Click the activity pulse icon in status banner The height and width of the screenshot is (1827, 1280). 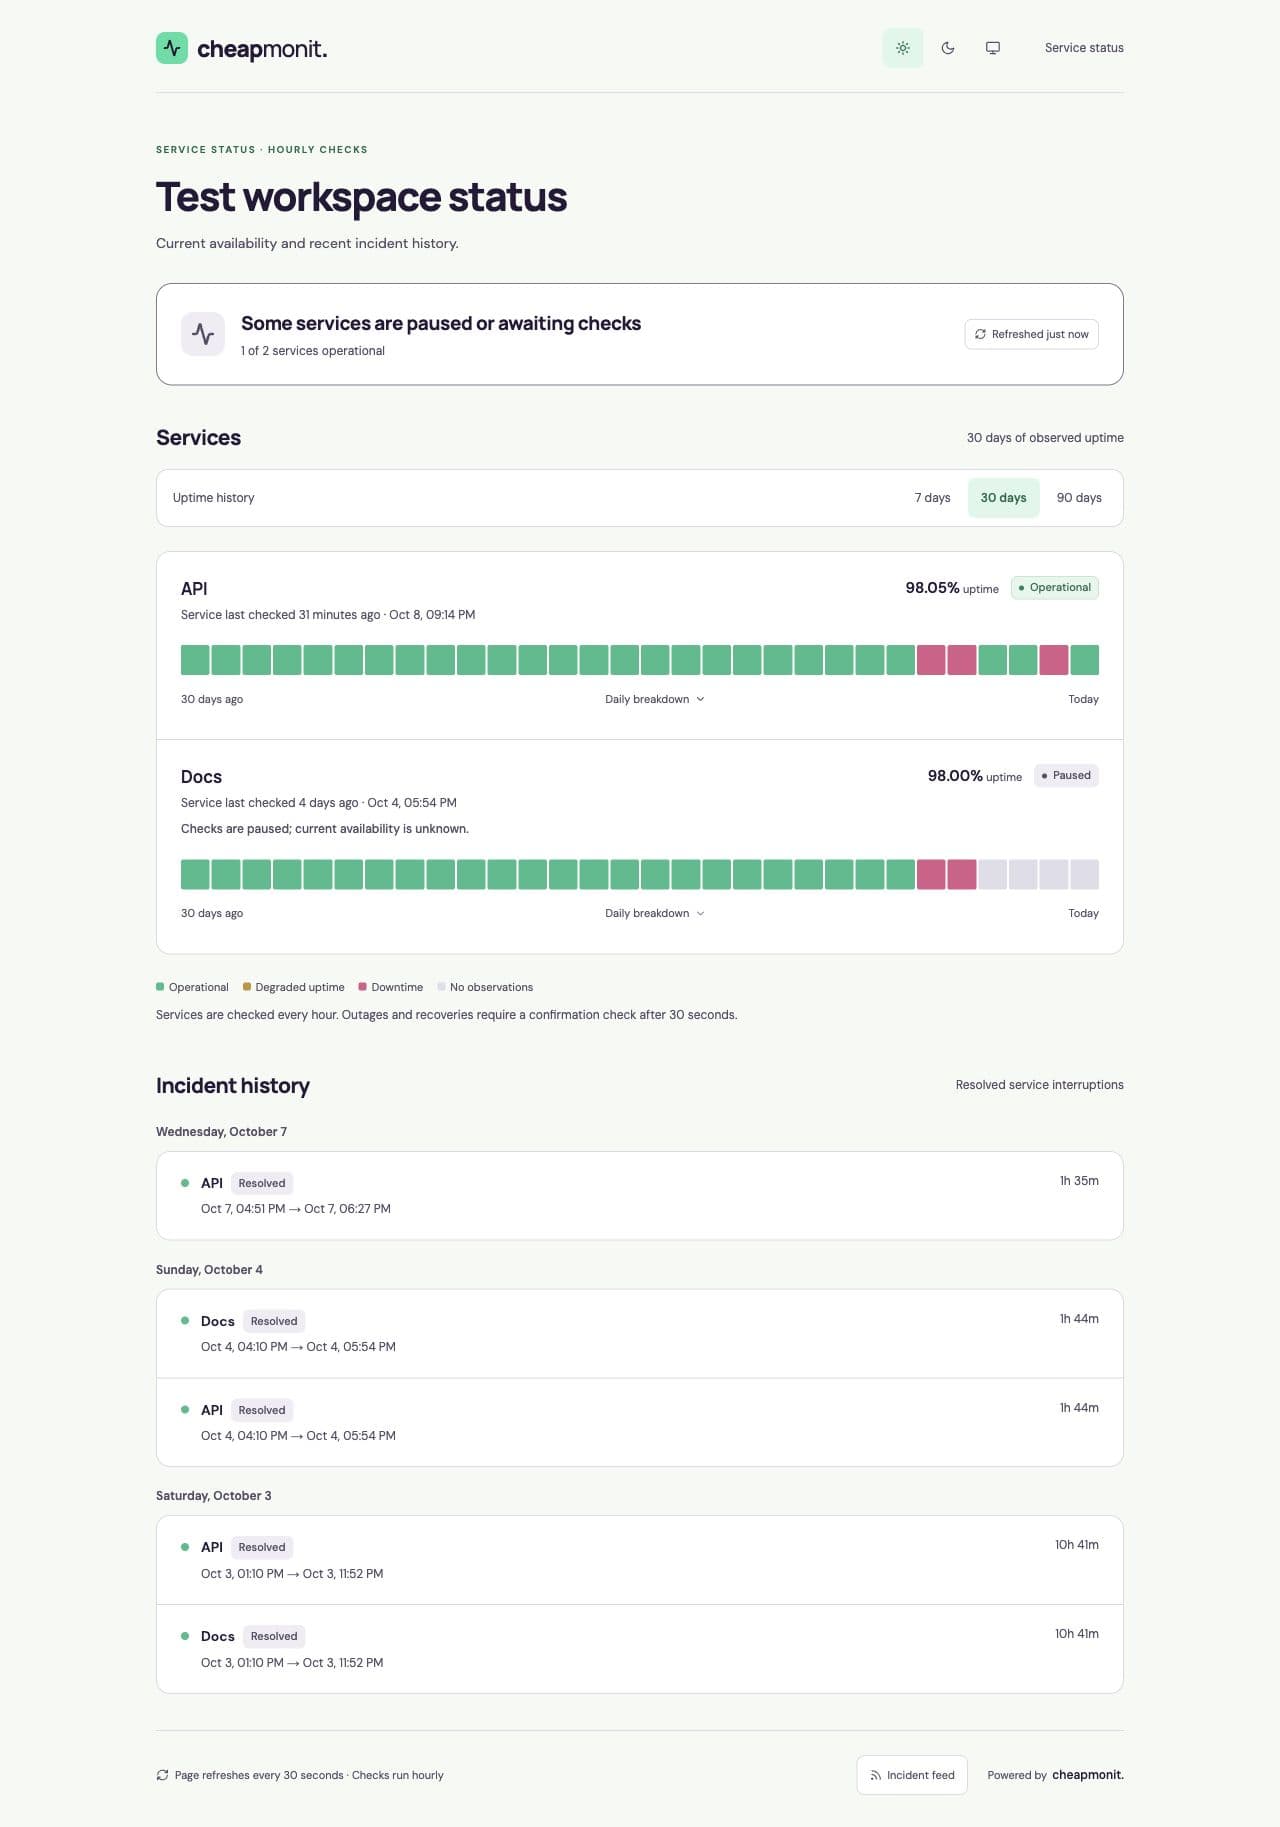(x=203, y=334)
